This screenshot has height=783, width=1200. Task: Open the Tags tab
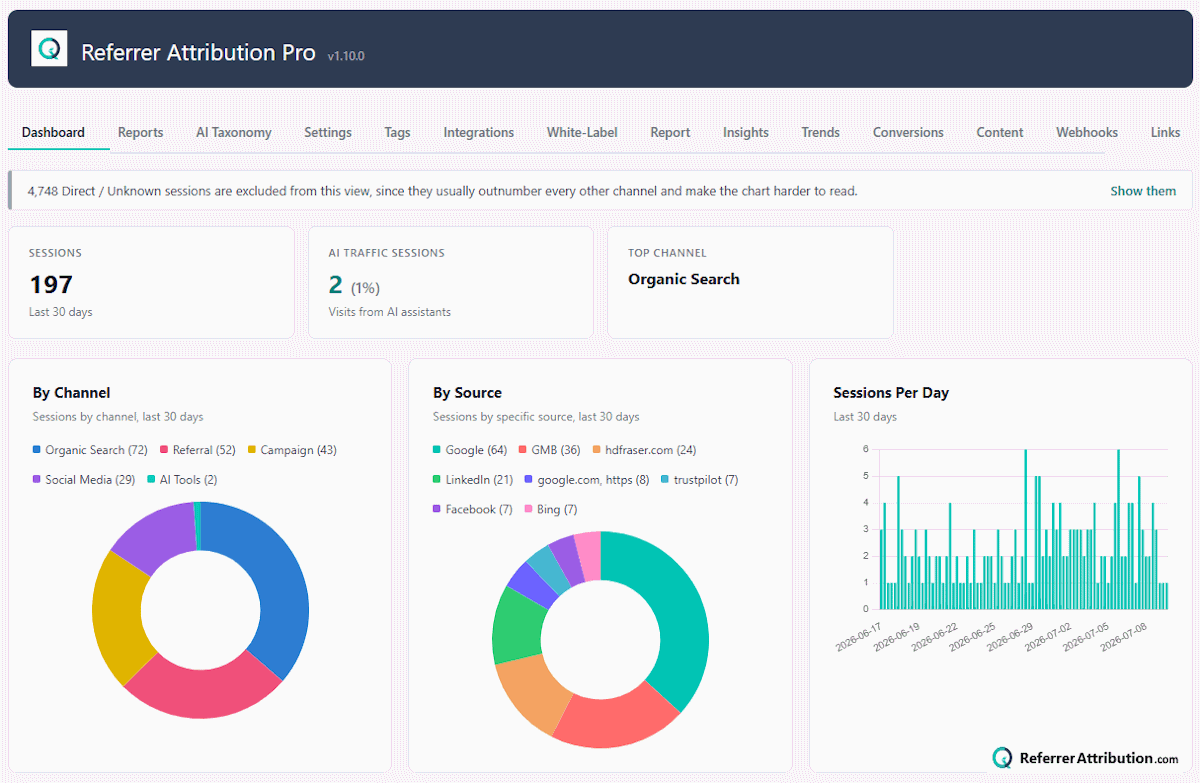397,132
